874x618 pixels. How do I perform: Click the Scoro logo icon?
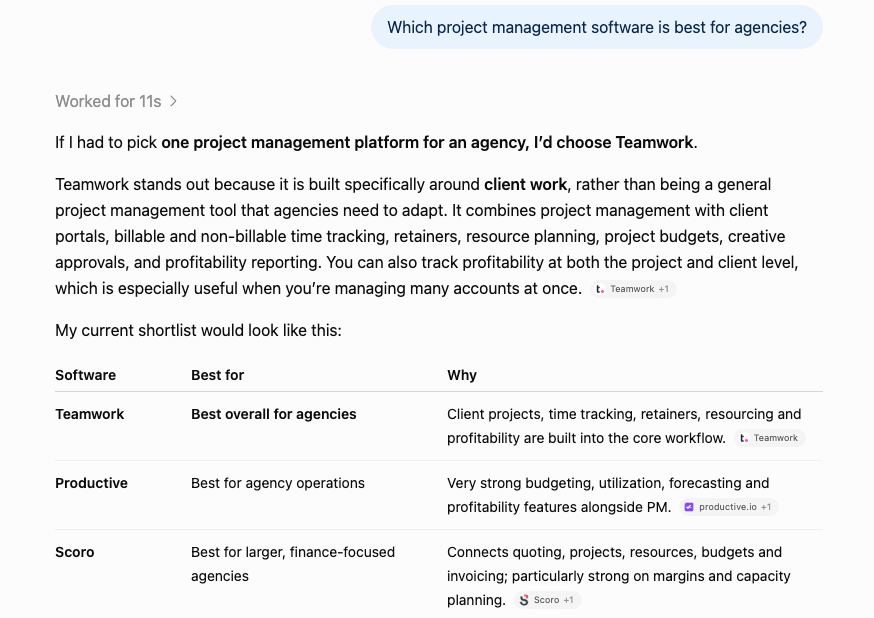pos(524,600)
